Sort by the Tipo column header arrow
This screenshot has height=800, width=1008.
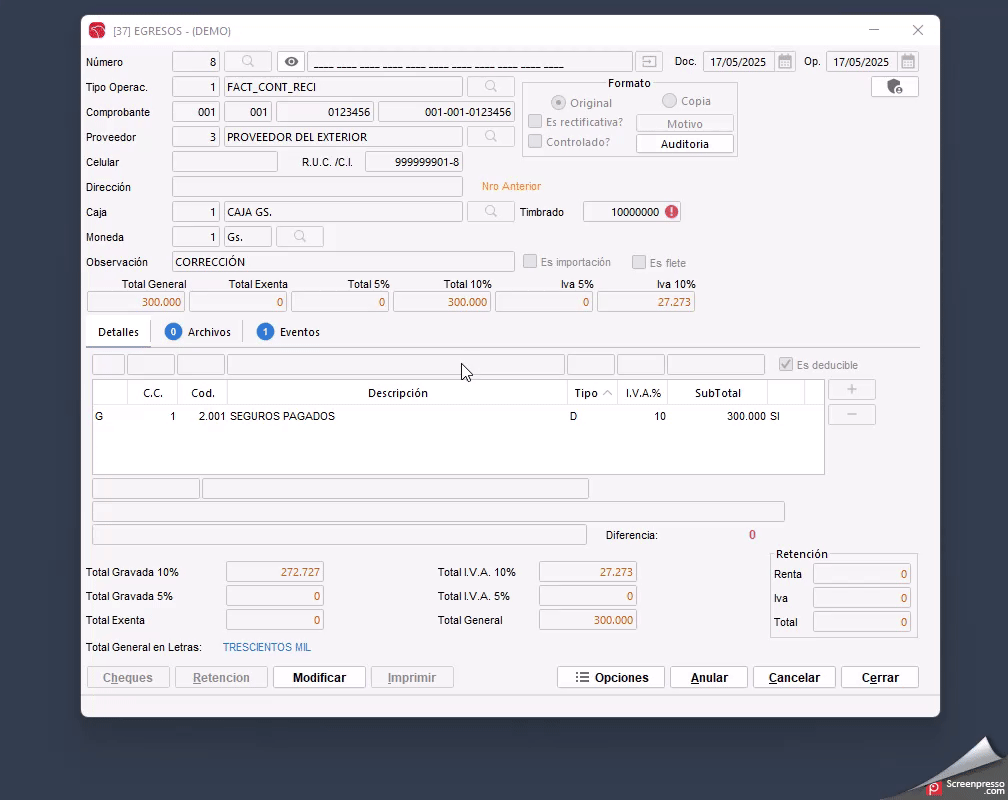(607, 393)
